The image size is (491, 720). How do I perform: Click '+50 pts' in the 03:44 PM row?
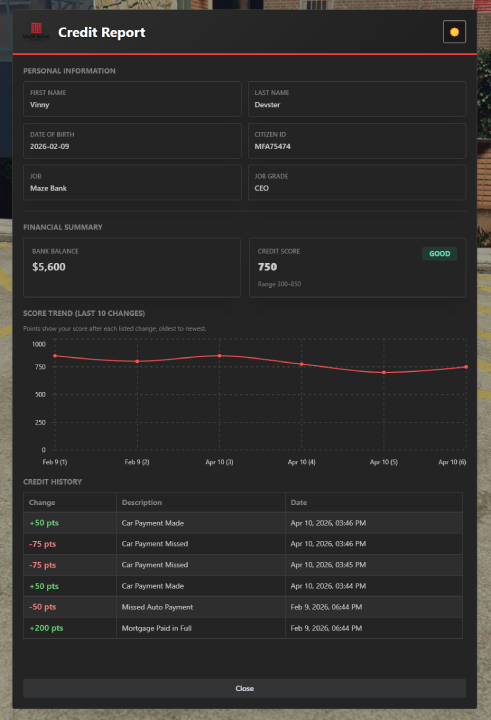pos(44,586)
